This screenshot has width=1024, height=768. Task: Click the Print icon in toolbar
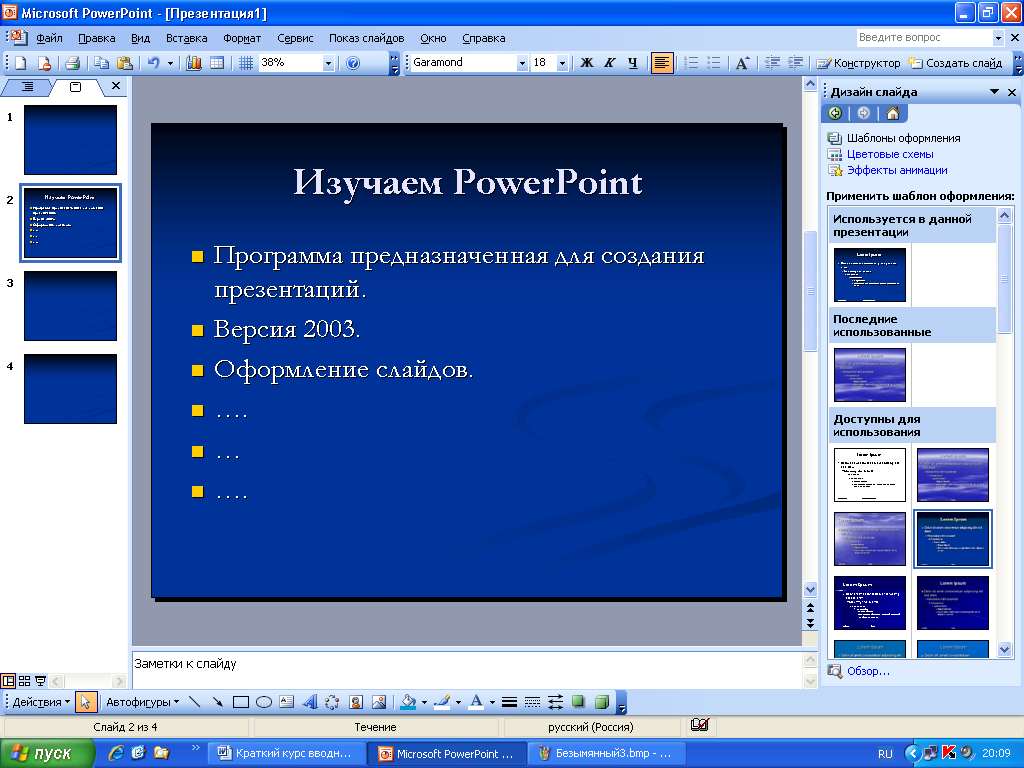[x=72, y=63]
